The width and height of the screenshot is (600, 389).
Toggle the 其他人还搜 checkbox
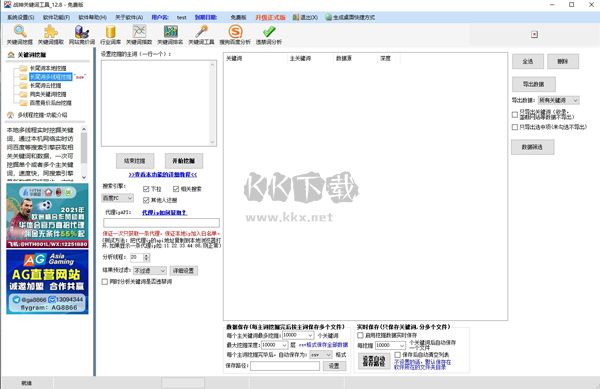tap(146, 200)
